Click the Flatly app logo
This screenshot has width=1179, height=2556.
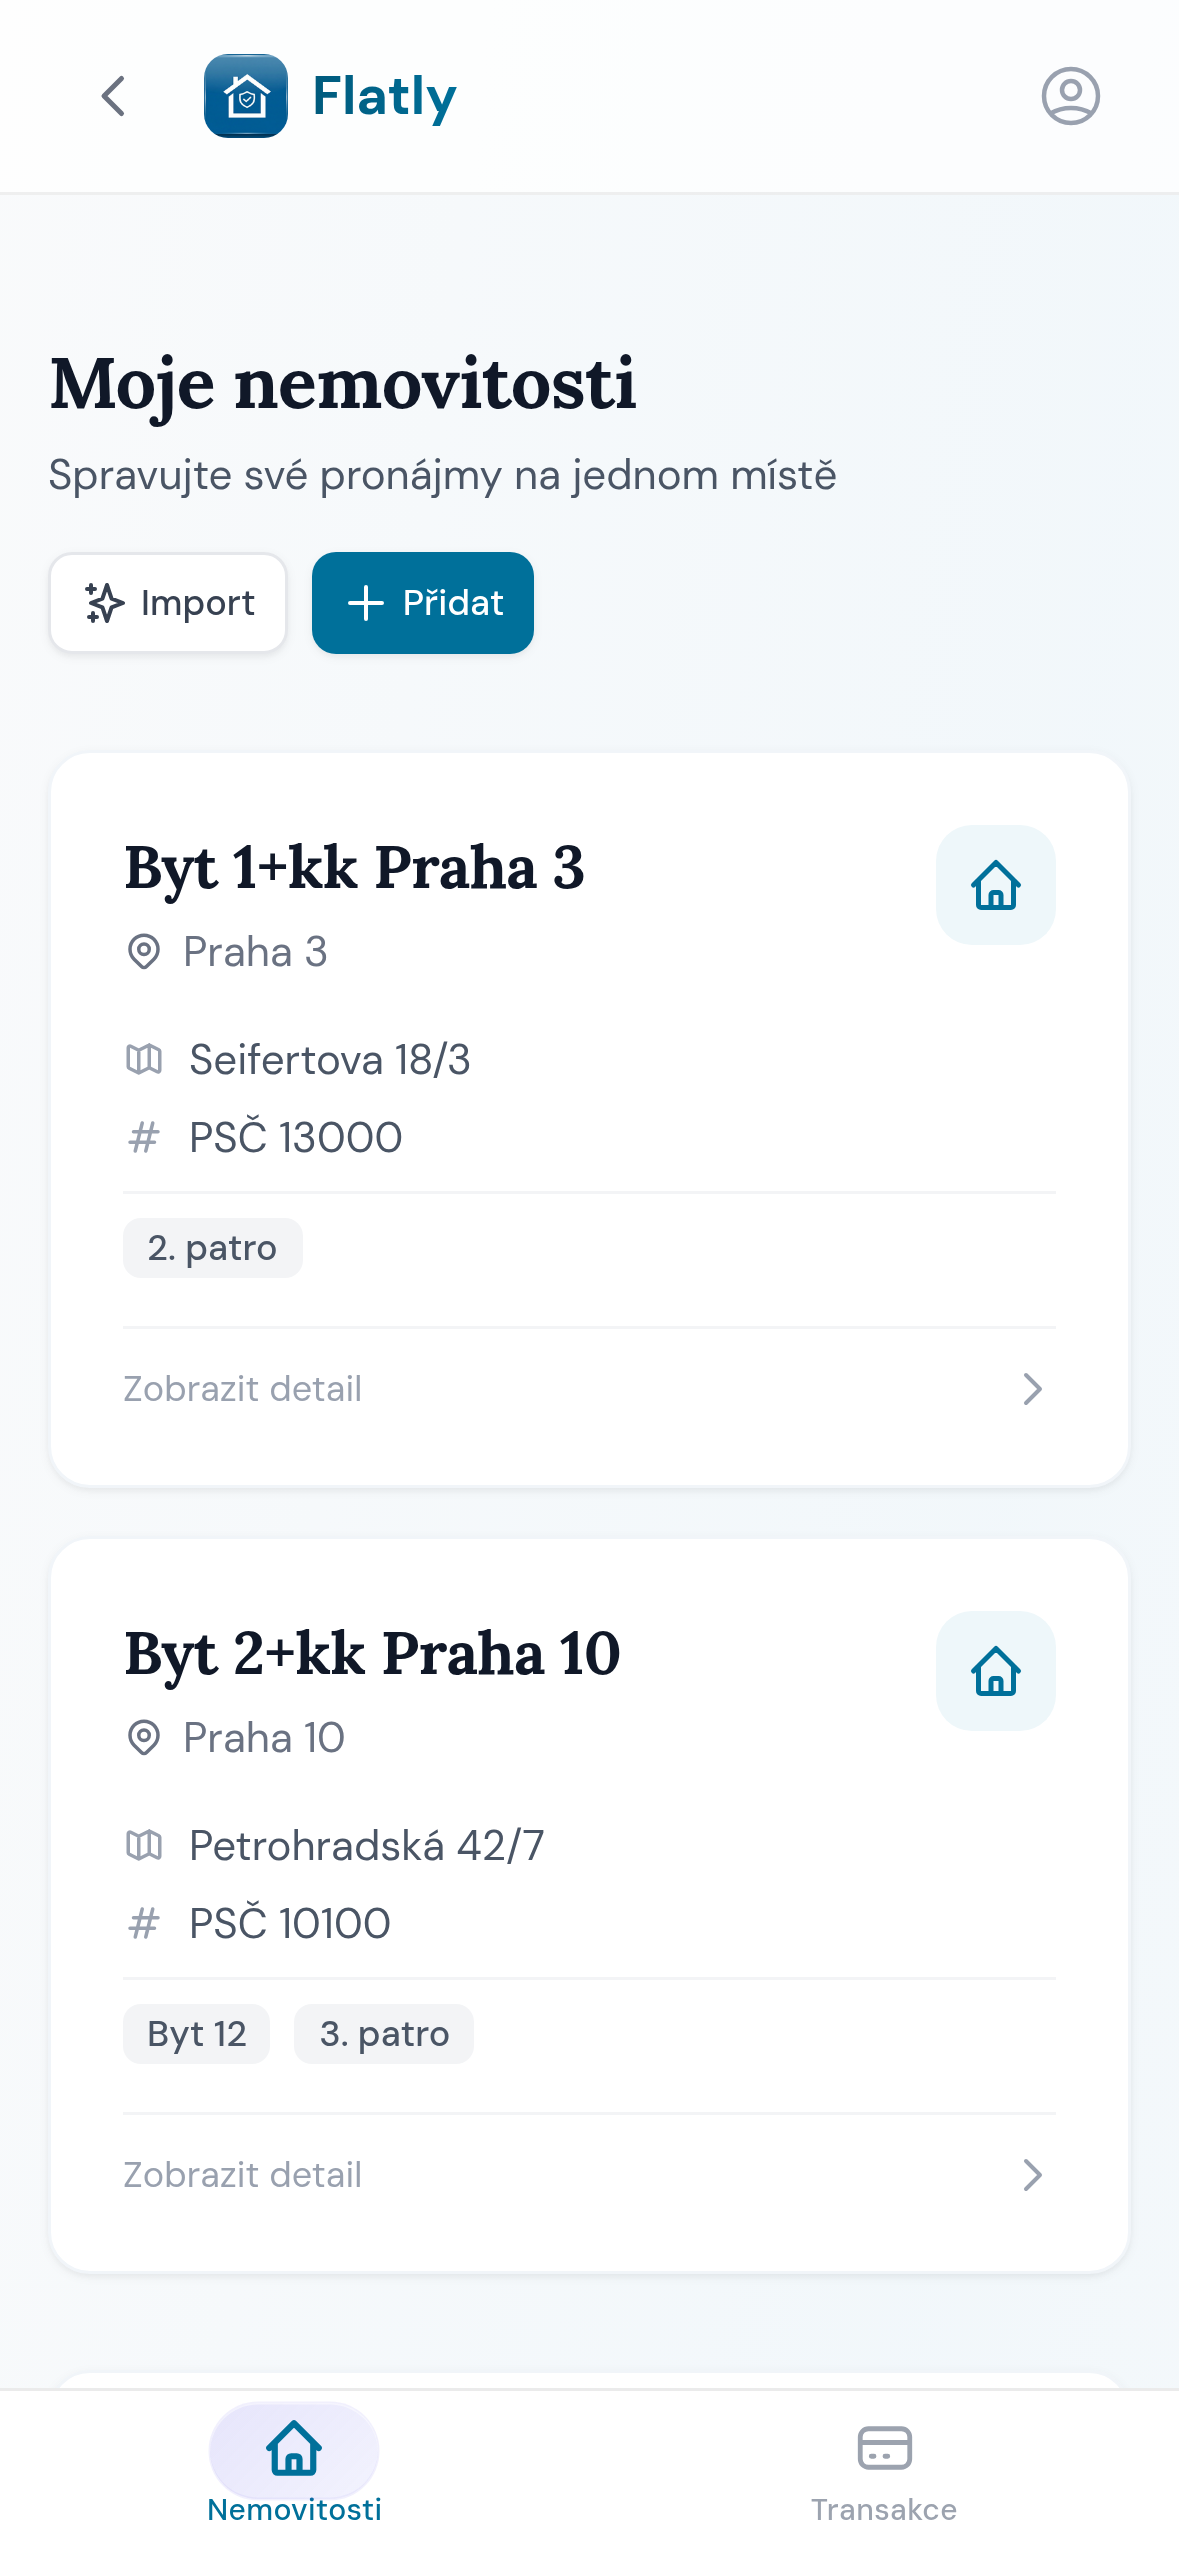point(246,97)
